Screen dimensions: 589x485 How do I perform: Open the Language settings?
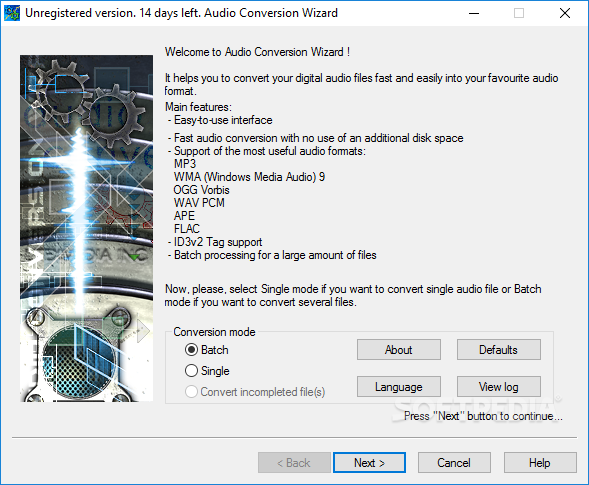tap(399, 387)
